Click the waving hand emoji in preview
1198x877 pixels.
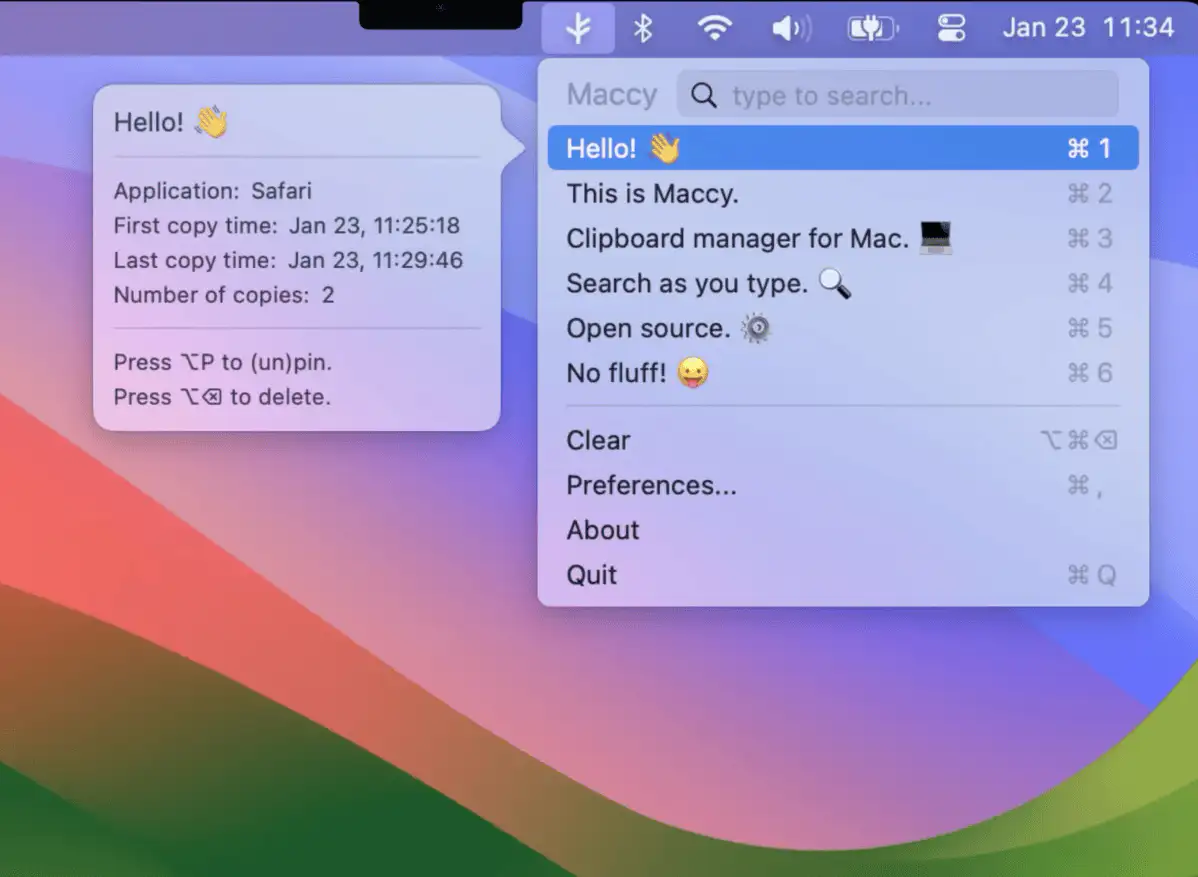click(x=212, y=122)
